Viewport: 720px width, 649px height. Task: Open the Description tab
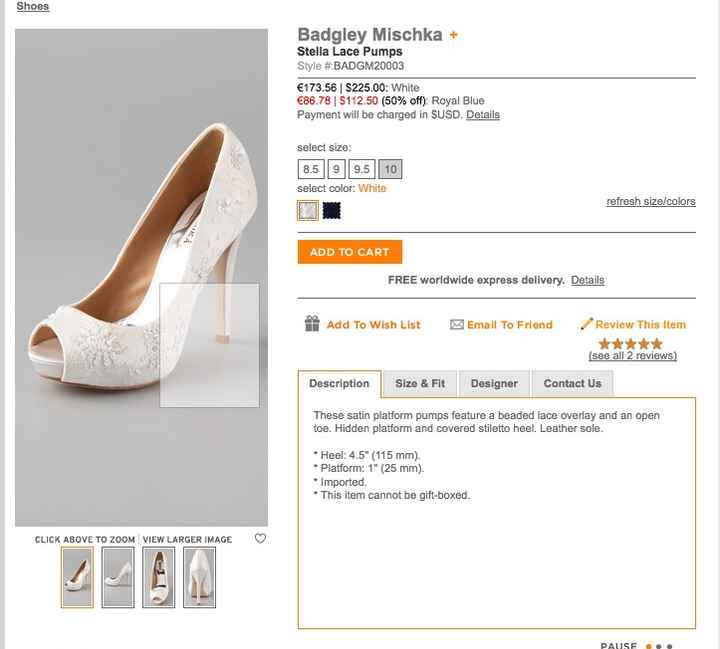(339, 384)
